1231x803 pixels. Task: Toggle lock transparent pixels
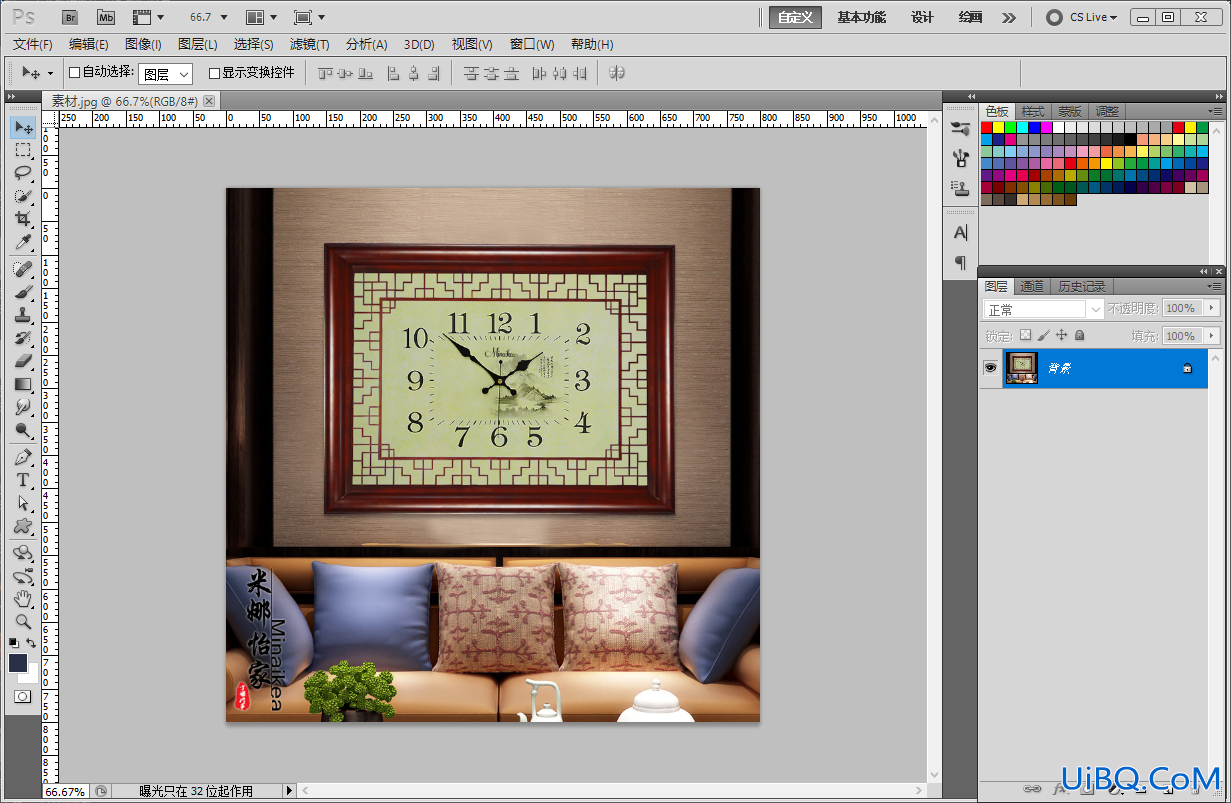[x=1025, y=336]
